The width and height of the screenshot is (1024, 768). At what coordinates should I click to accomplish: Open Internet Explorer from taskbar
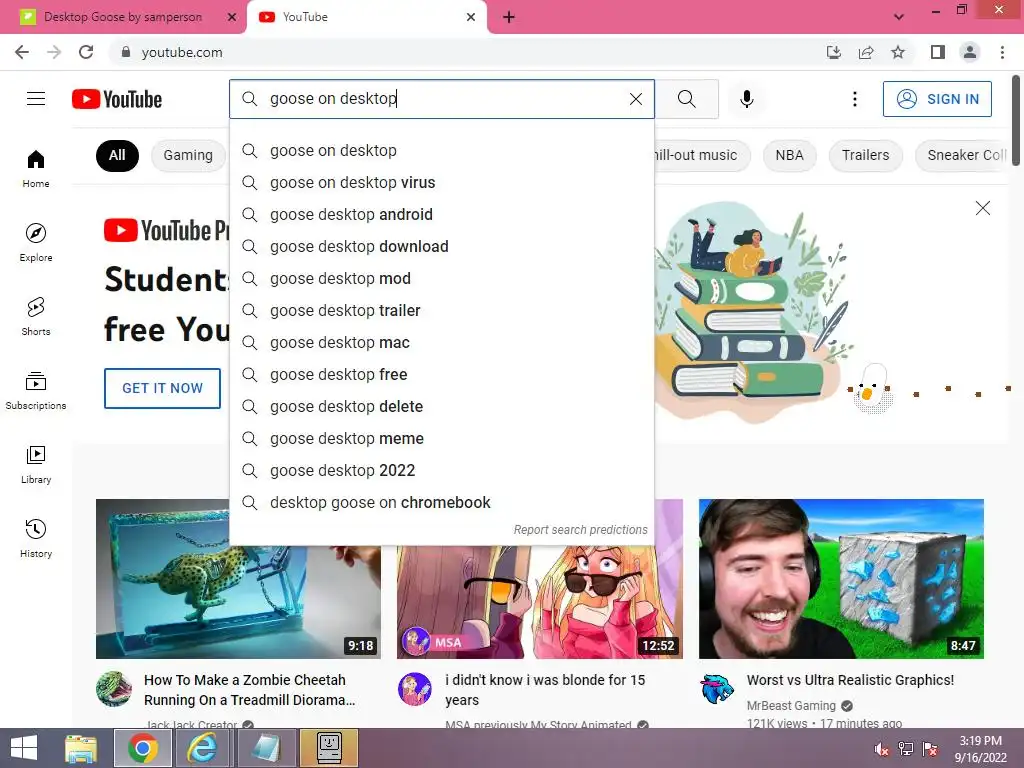click(202, 748)
